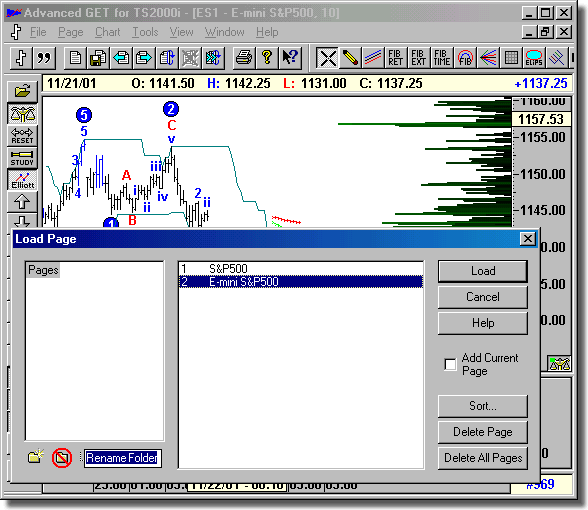Select the FIB TIME tool
Screen dimensions: 588x510
pos(442,58)
